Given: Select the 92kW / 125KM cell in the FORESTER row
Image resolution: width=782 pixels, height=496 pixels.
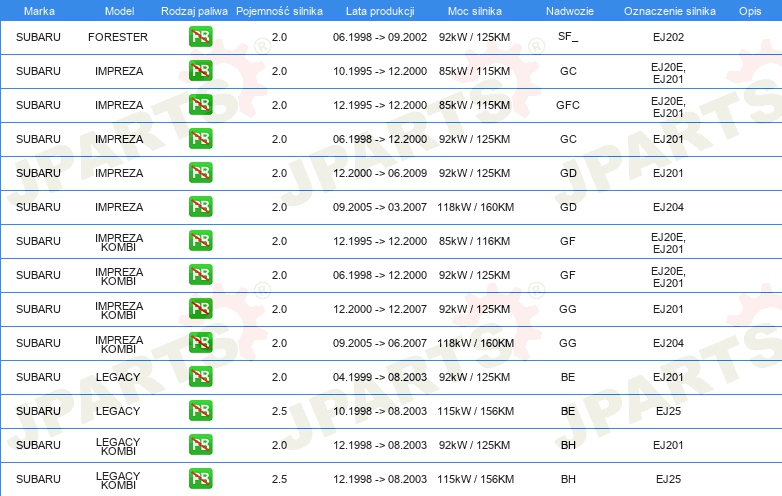Looking at the screenshot, I should tap(474, 37).
